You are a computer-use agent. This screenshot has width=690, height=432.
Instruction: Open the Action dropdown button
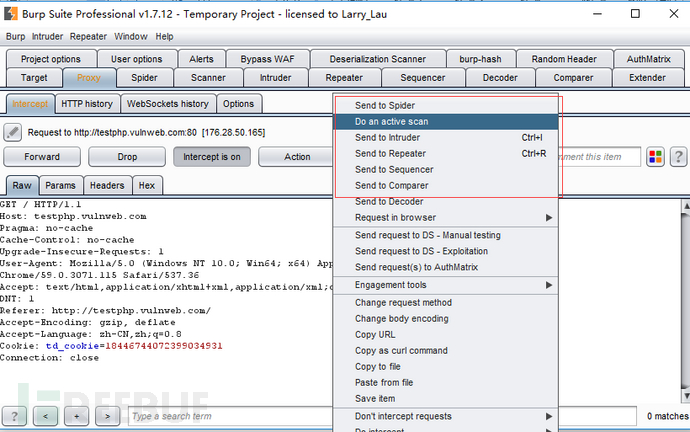point(297,157)
